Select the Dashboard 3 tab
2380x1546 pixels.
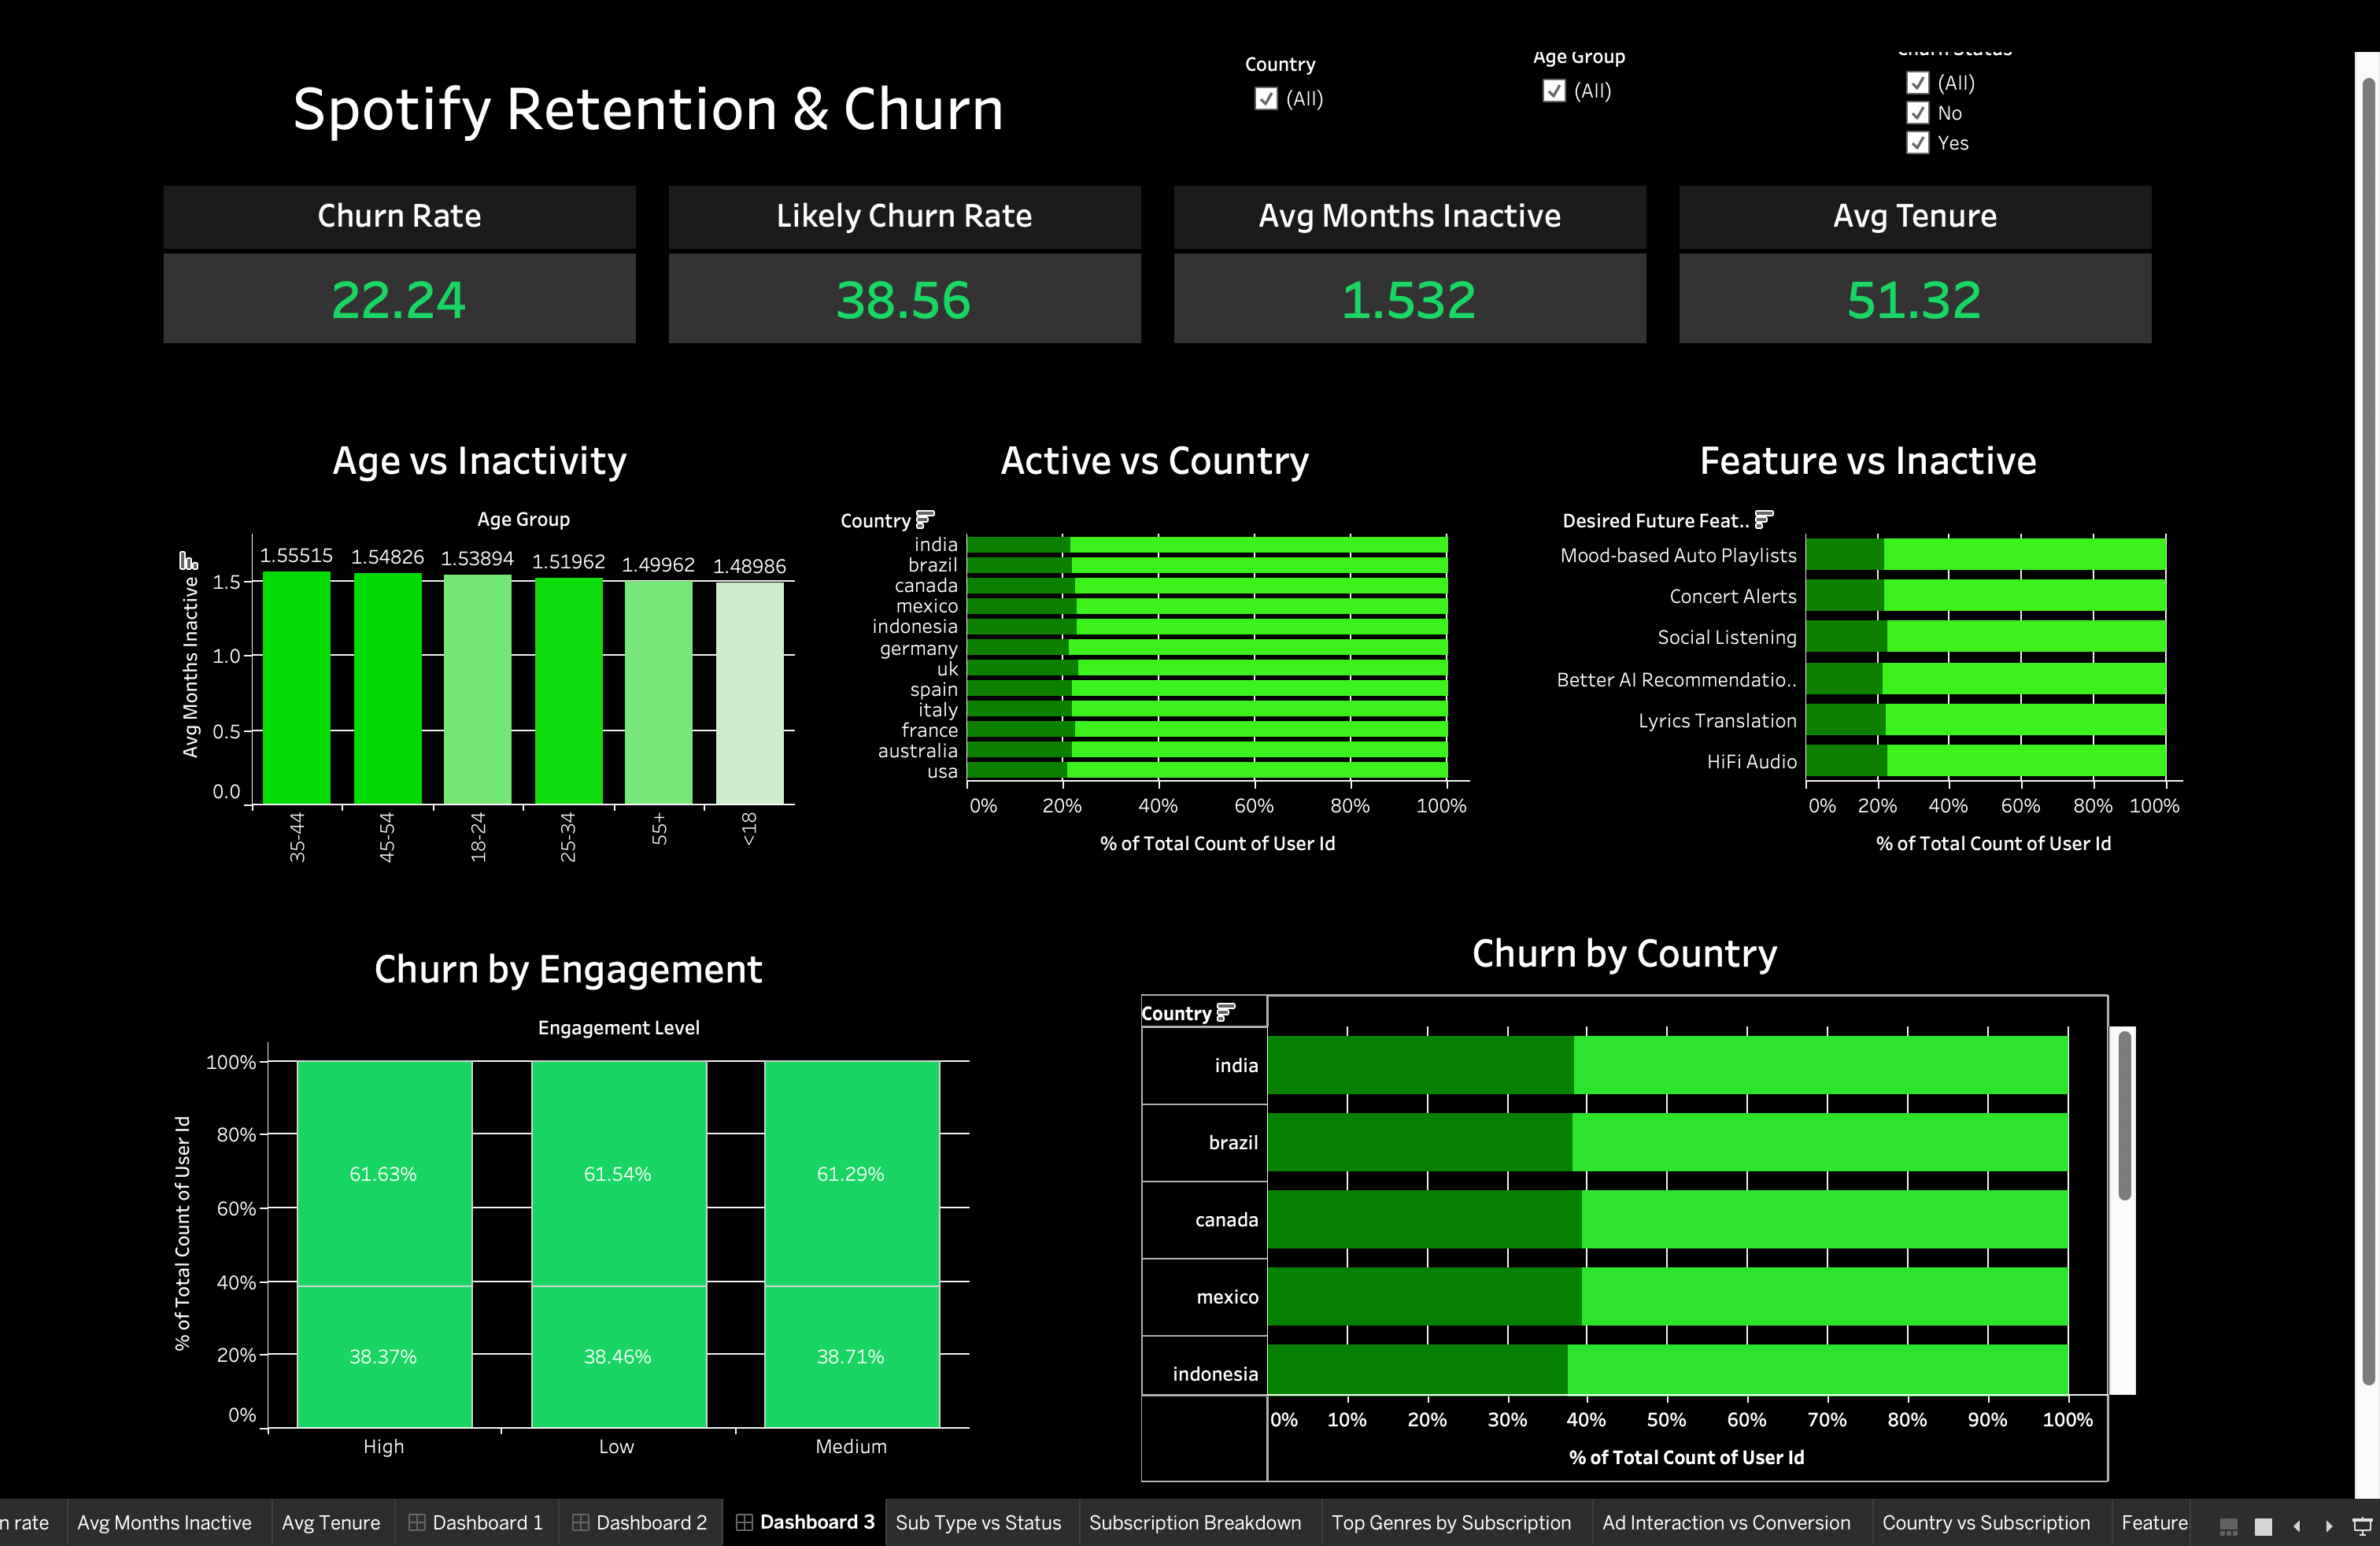coord(804,1522)
